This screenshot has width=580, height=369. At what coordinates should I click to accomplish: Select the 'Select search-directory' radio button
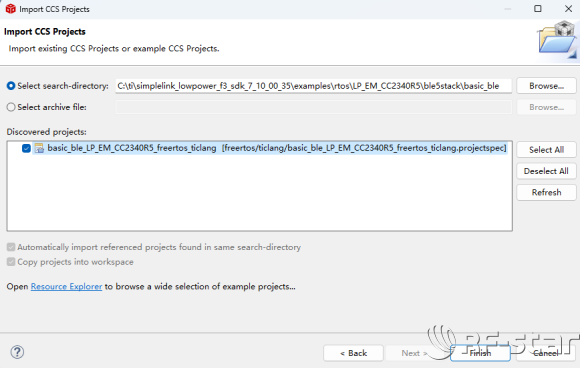pyautogui.click(x=11, y=86)
